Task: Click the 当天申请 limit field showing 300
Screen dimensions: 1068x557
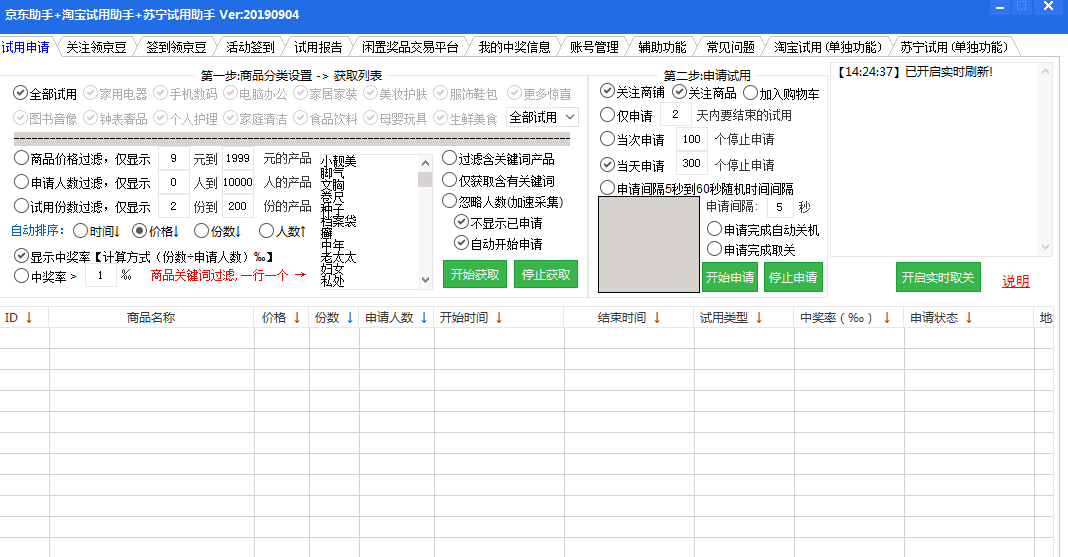Action: [x=691, y=163]
